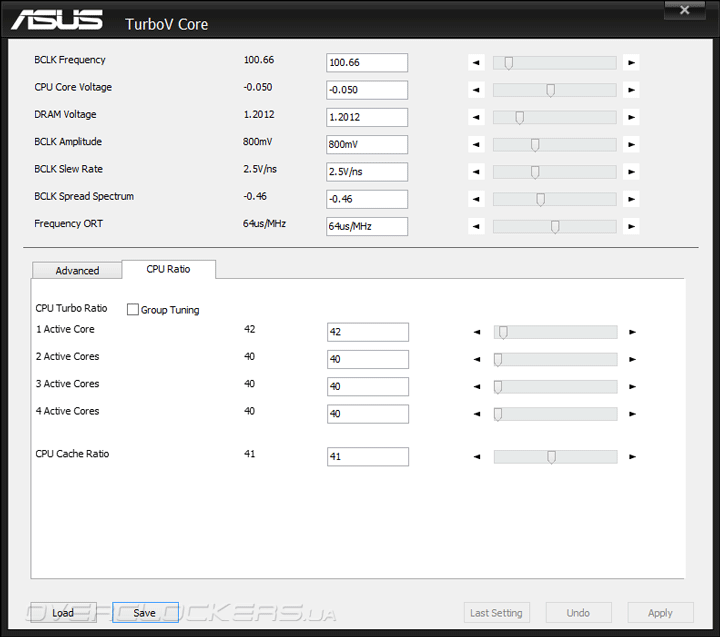The image size is (720, 637).
Task: Increase 3 Active Cores ratio with right arrow
Action: pyautogui.click(x=632, y=387)
